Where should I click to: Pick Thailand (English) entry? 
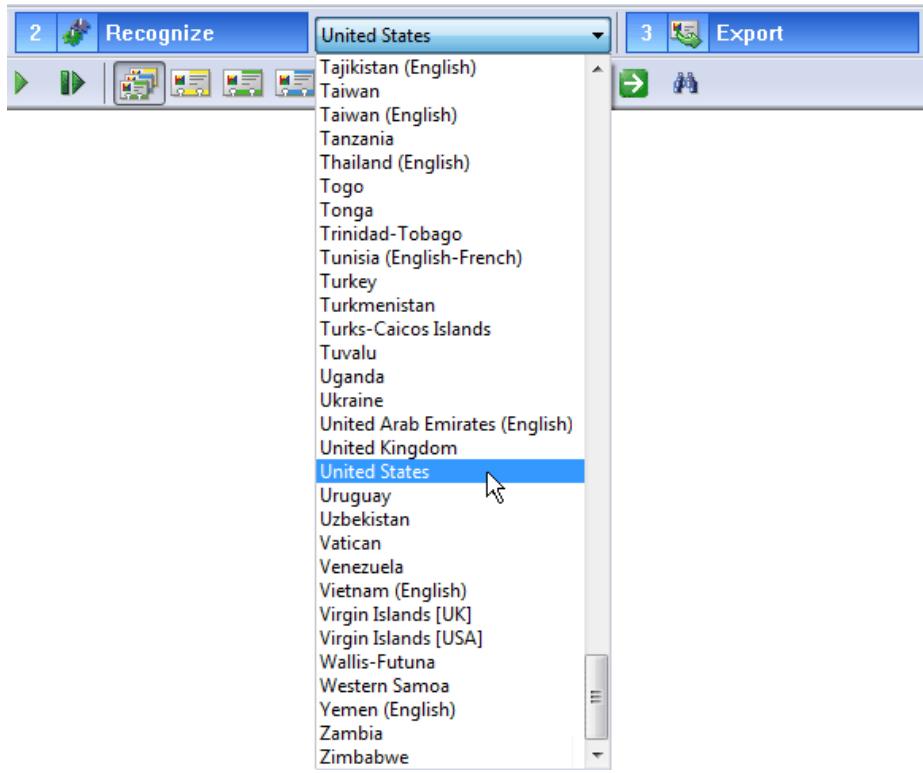450,162
